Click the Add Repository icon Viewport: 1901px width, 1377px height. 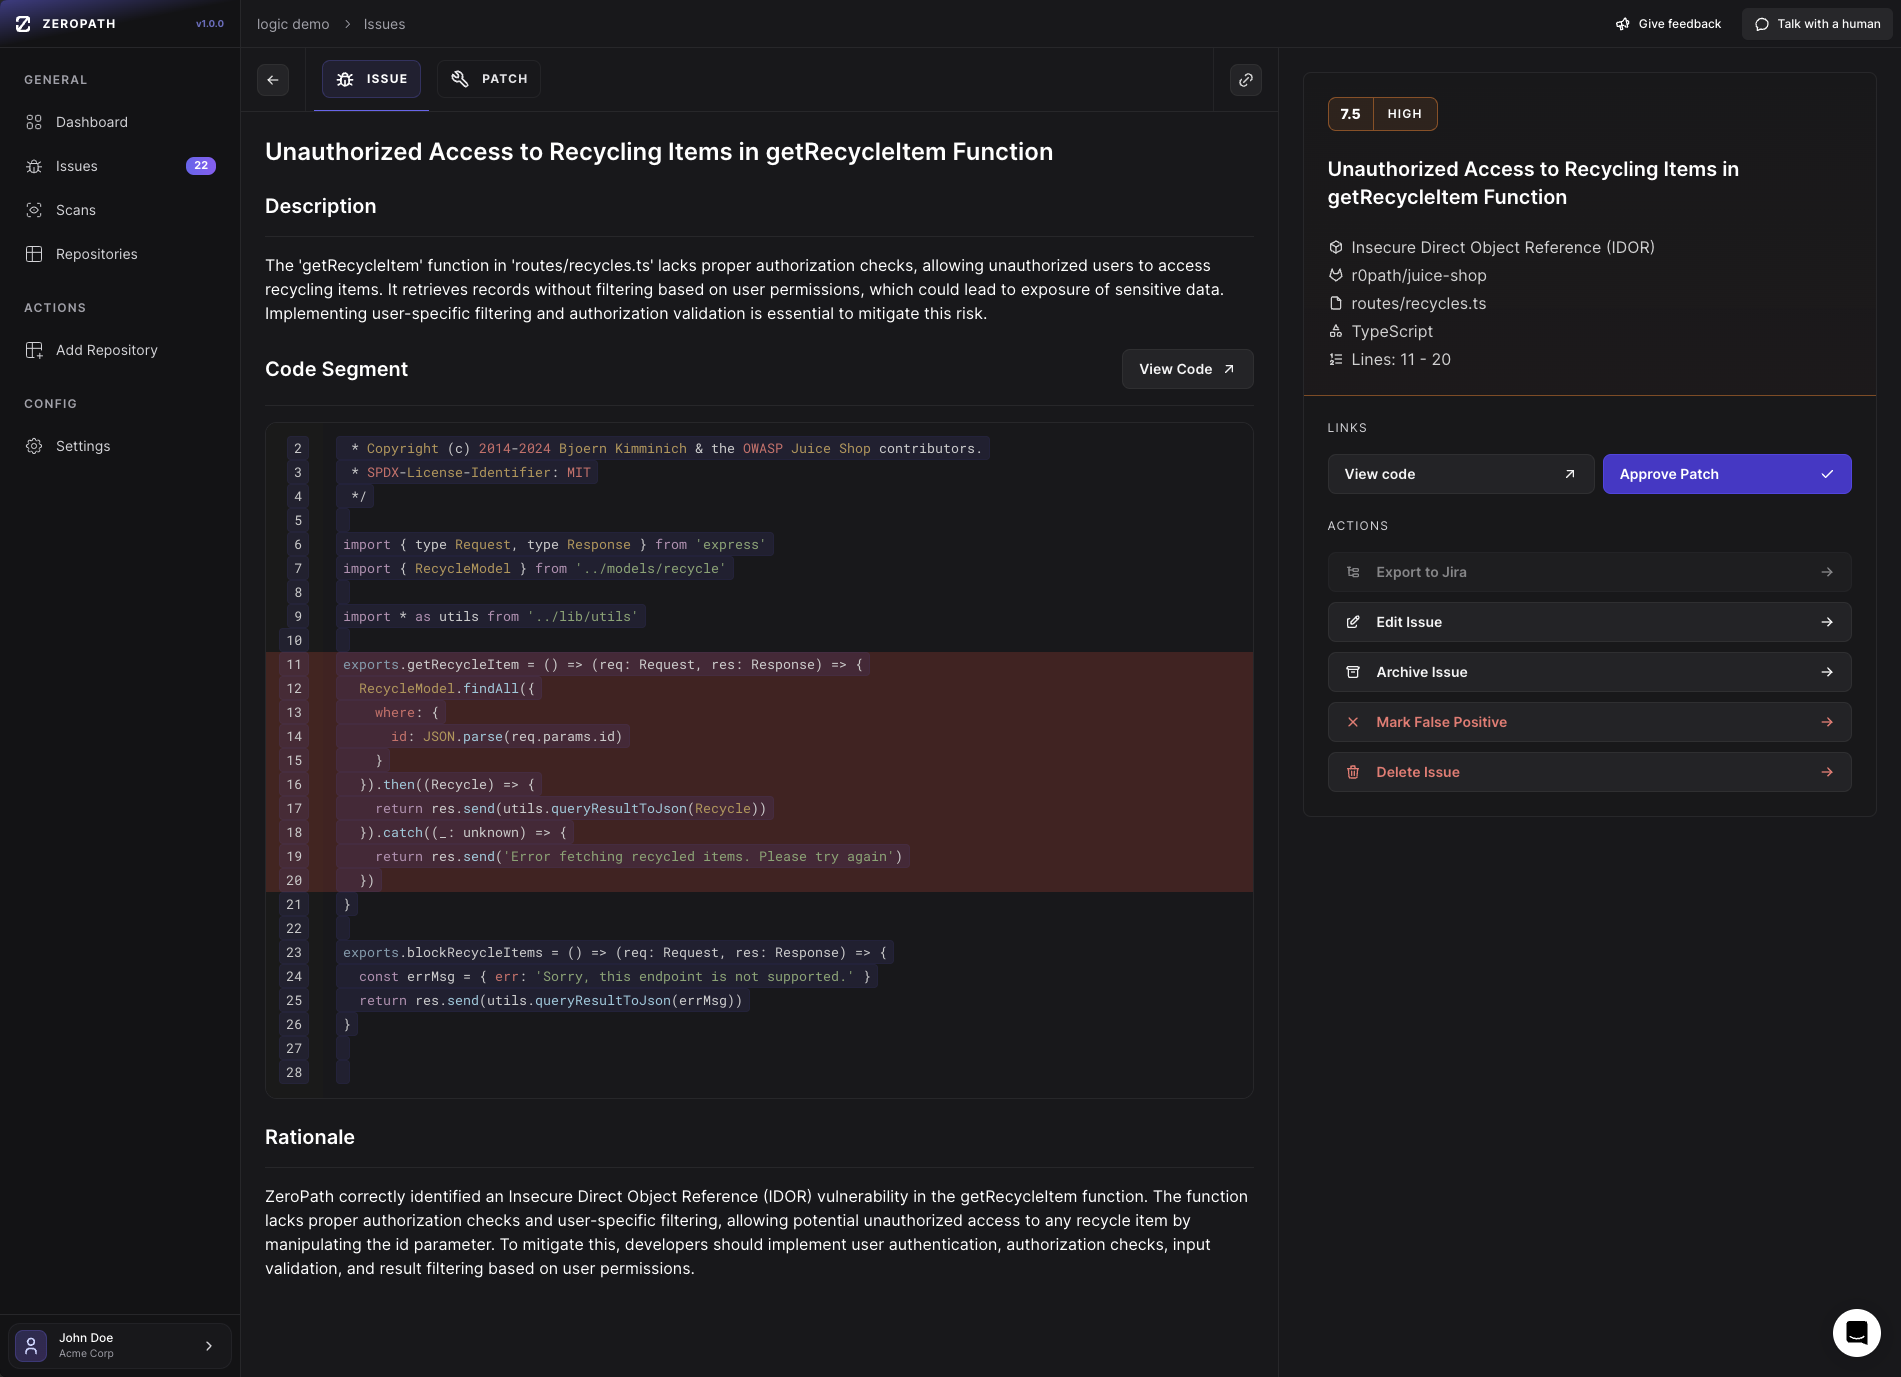[x=34, y=350]
